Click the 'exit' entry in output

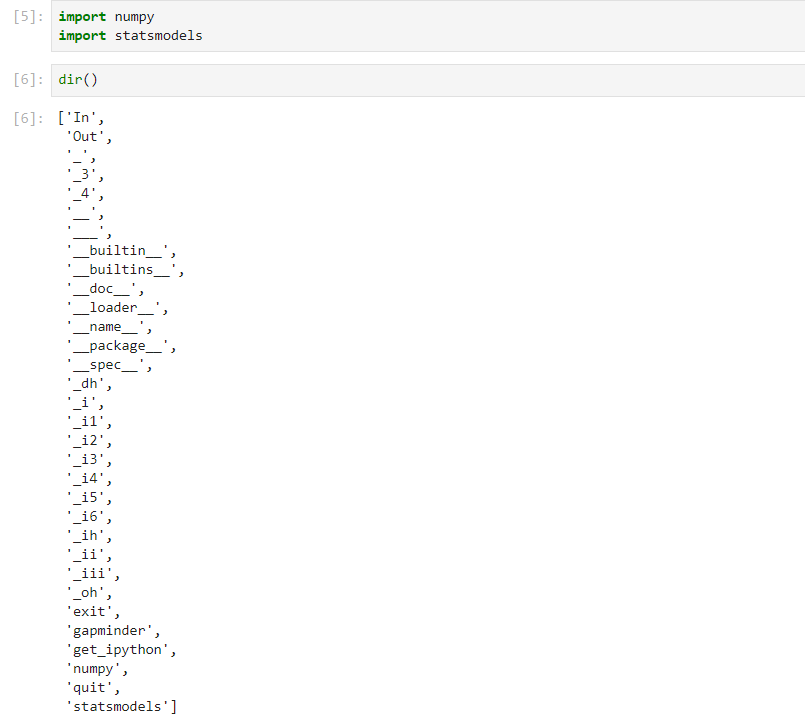point(88,611)
